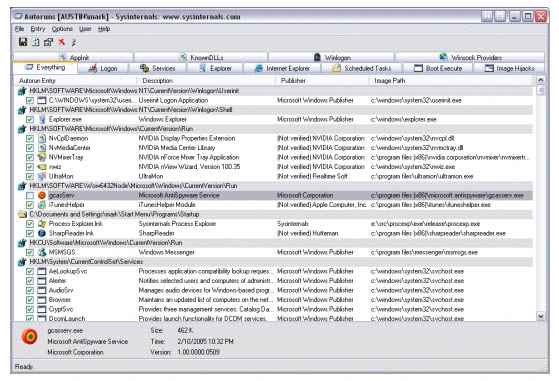Viewport: 559px width, 381px height.
Task: Click the NvMediaCenter entry icon
Action: coord(42,148)
